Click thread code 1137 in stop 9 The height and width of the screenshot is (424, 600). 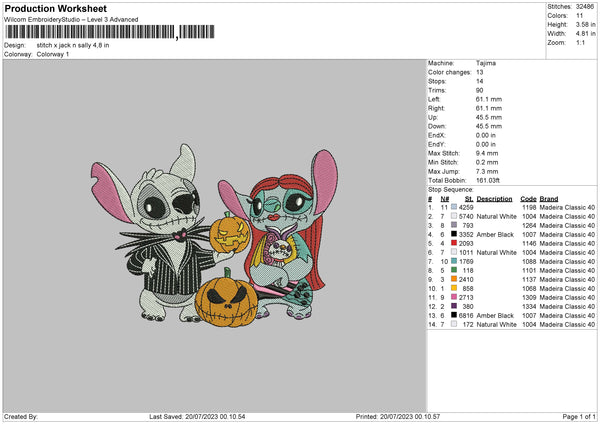click(x=529, y=279)
